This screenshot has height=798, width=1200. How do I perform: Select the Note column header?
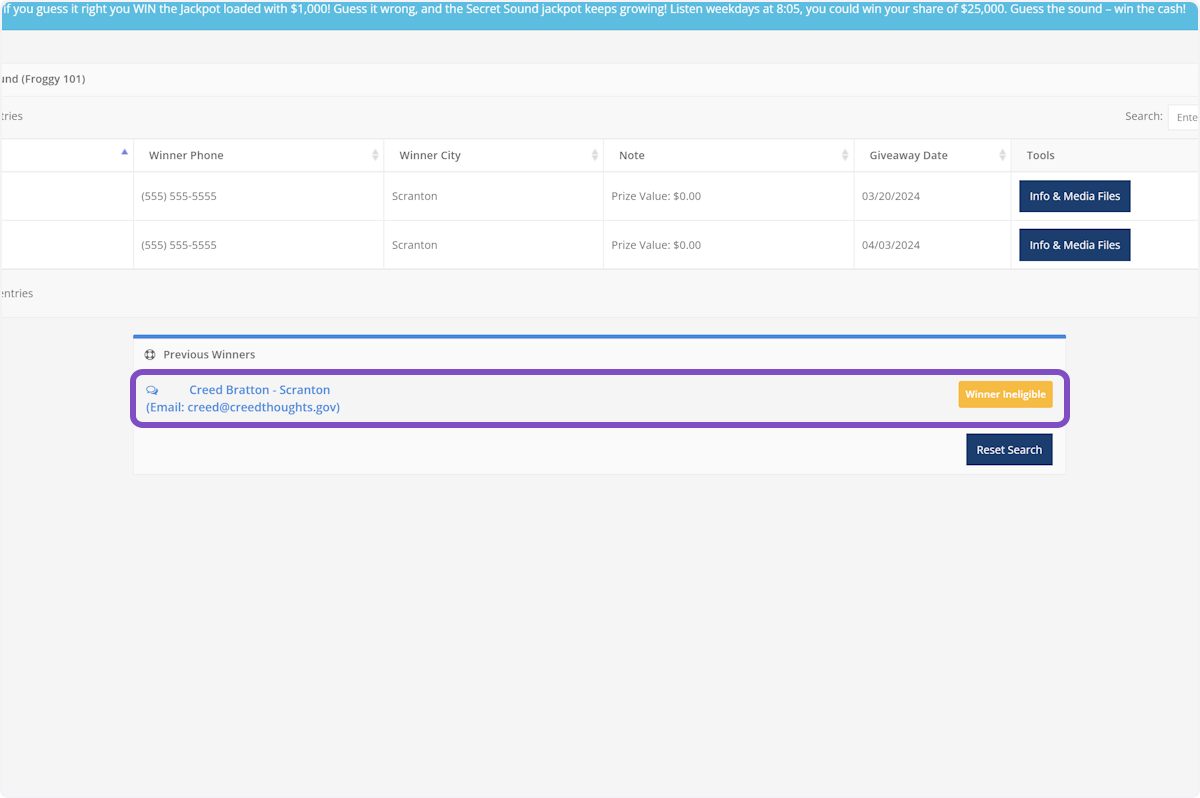(x=631, y=155)
